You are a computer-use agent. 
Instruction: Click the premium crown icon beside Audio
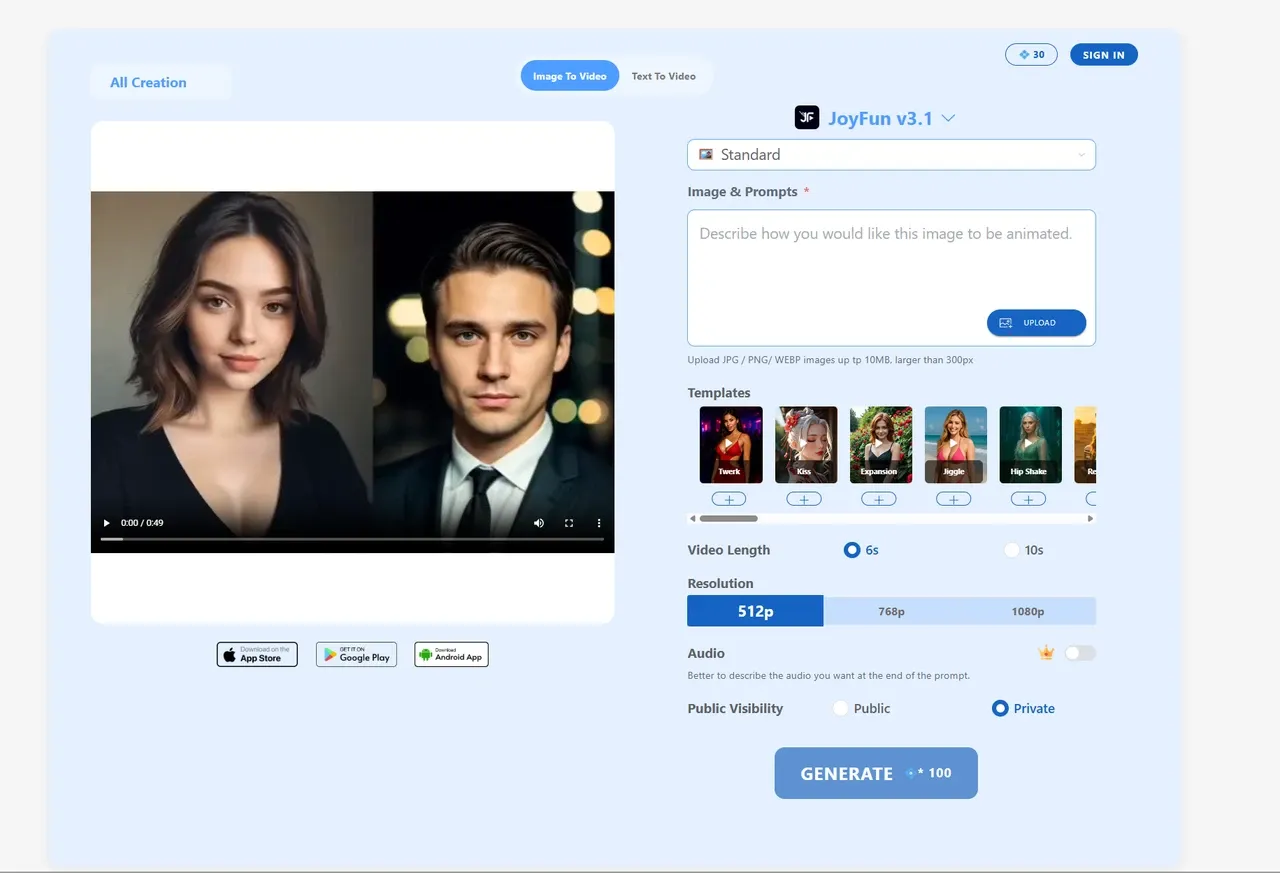pos(1047,653)
